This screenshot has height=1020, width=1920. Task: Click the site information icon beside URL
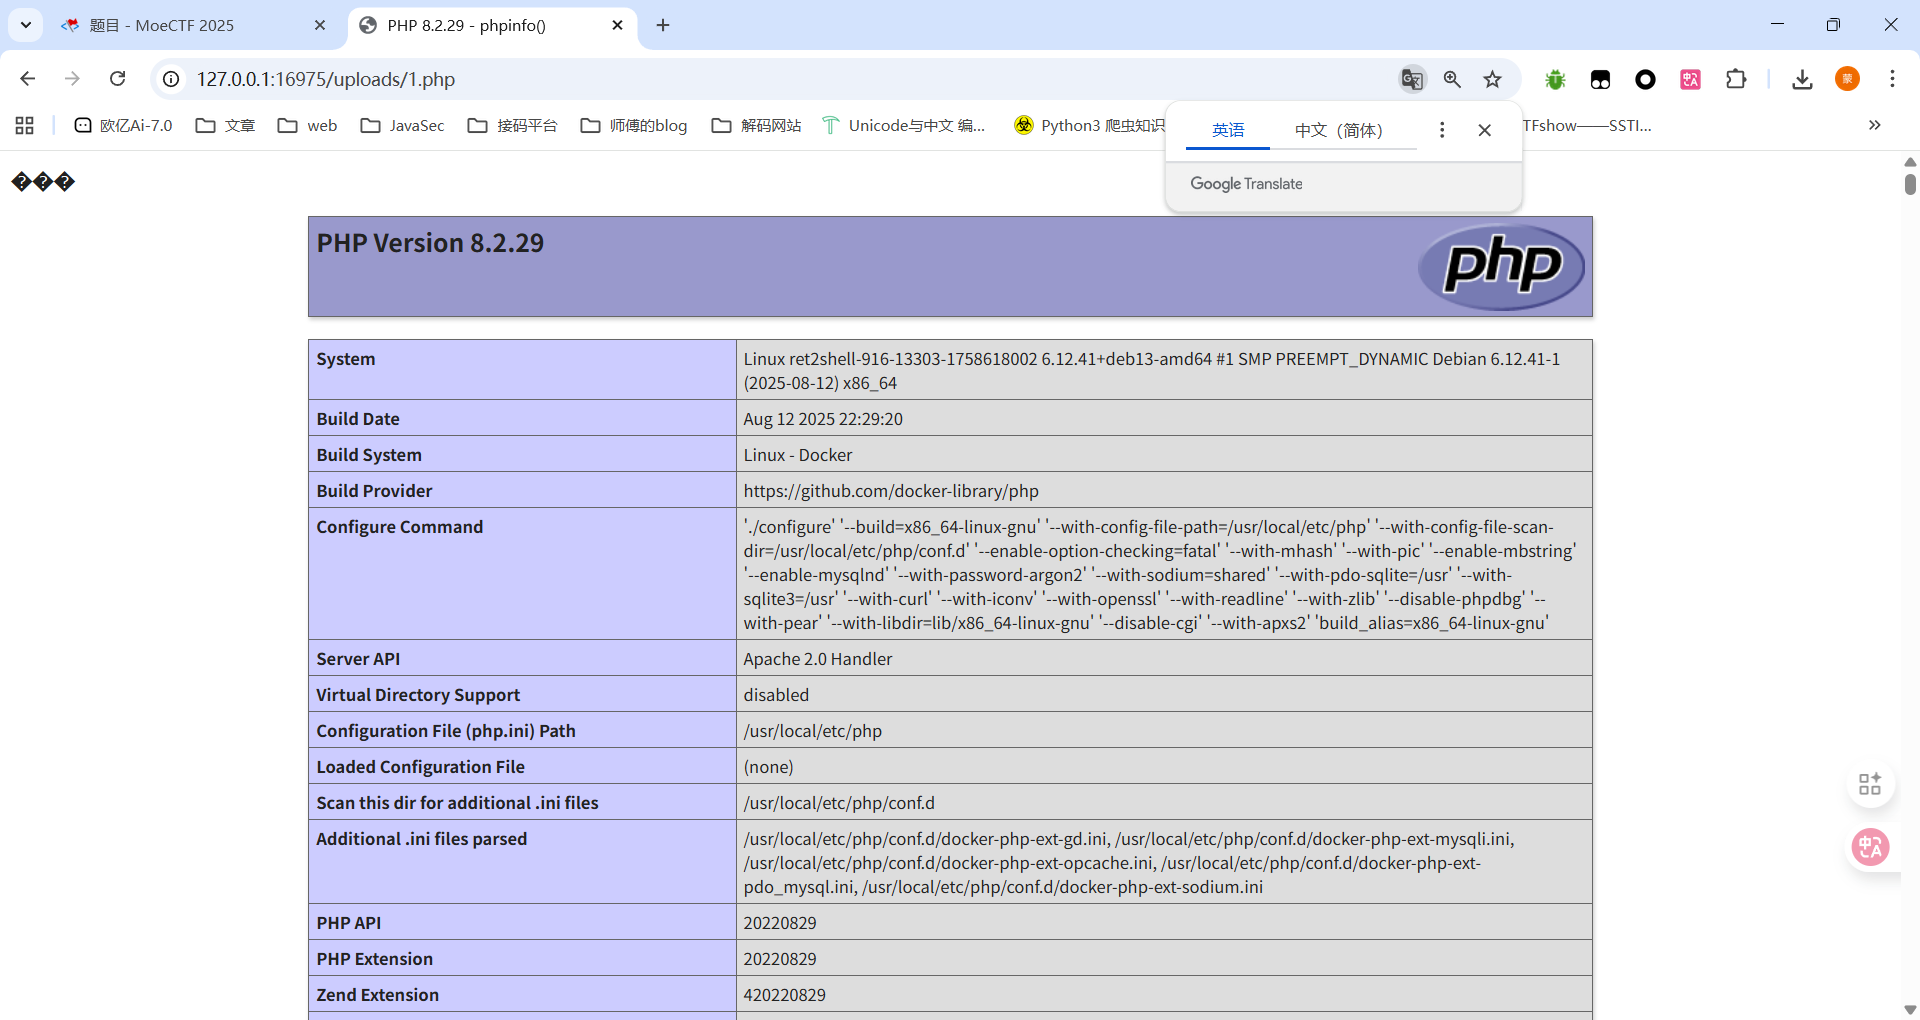172,79
